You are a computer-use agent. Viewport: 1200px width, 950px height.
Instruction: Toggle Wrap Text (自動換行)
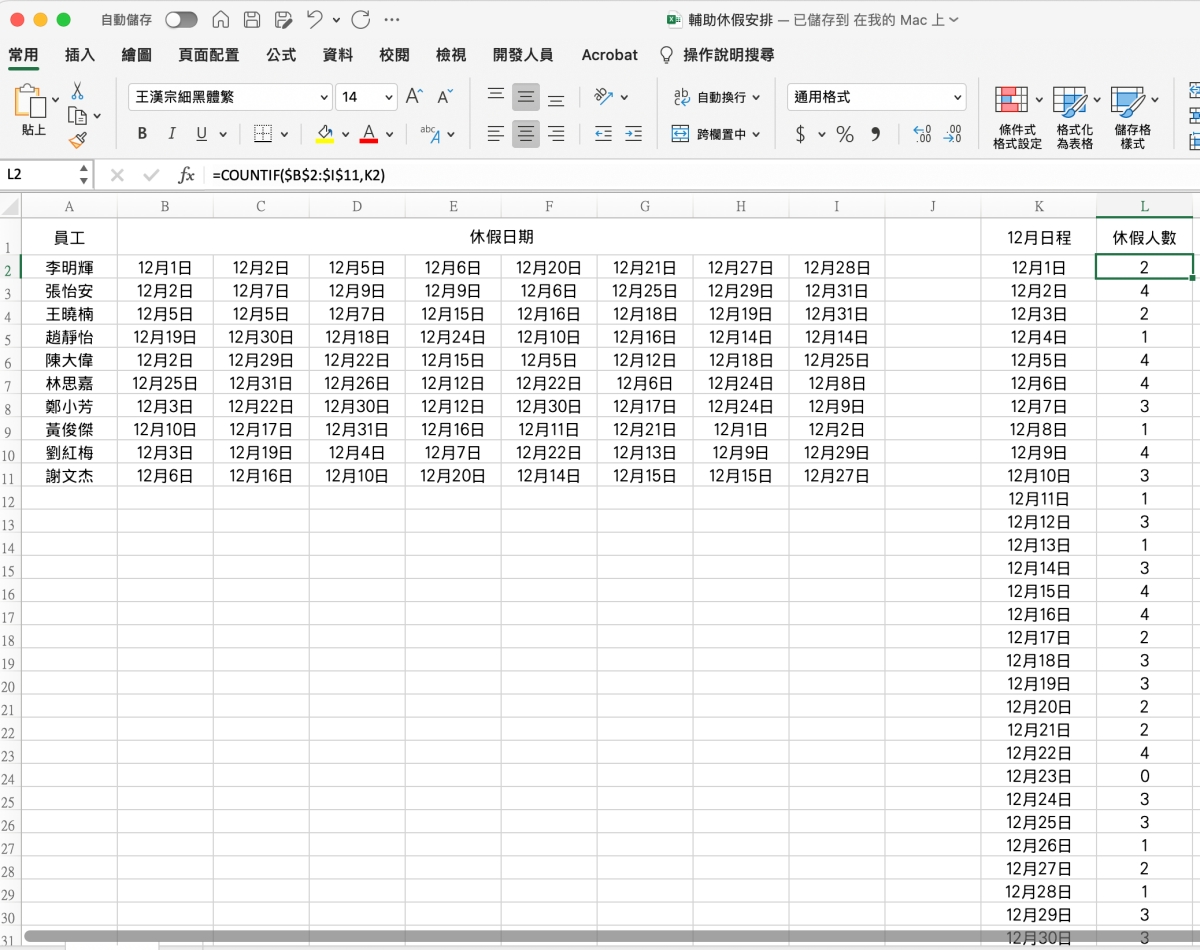coord(716,97)
